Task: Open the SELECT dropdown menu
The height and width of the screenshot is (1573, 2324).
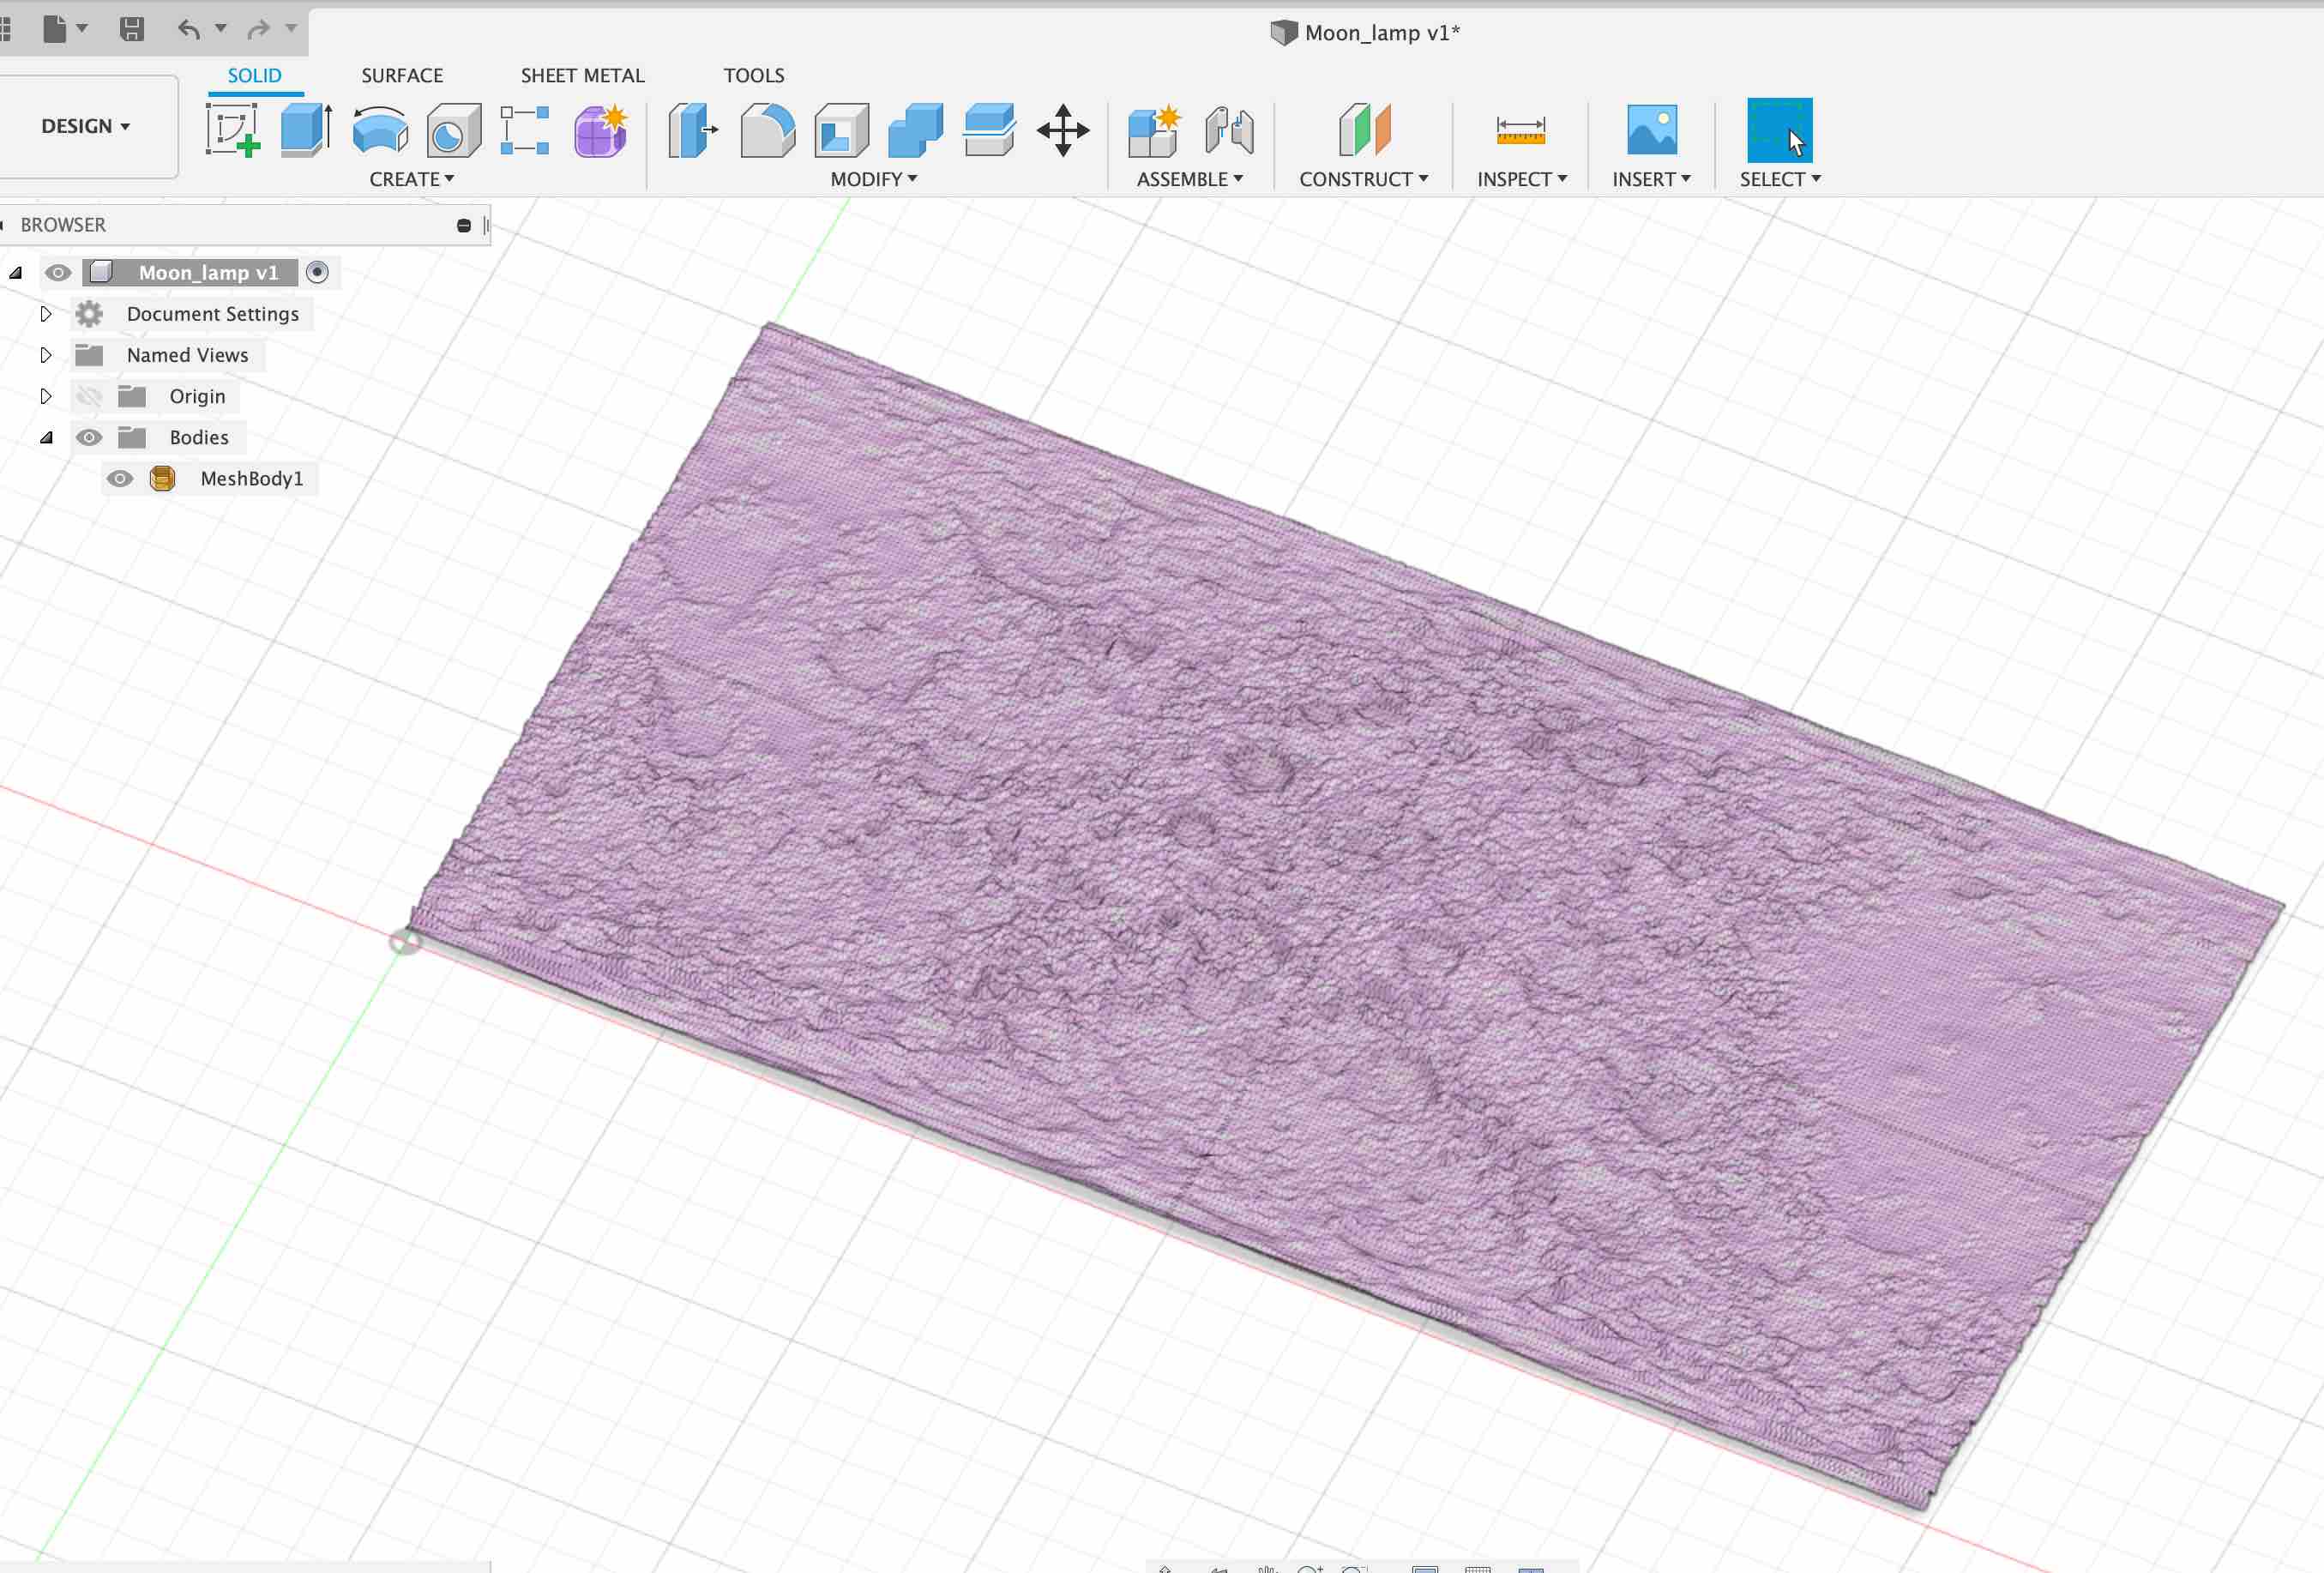Action: [1779, 179]
